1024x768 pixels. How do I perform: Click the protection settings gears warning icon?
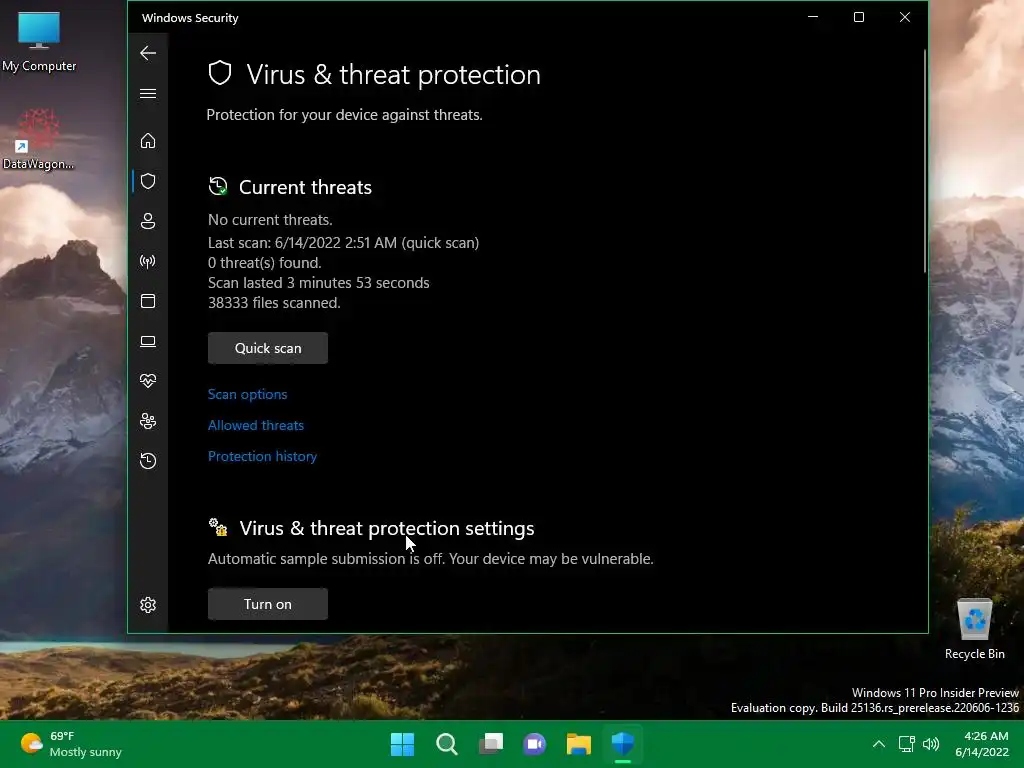tap(218, 527)
